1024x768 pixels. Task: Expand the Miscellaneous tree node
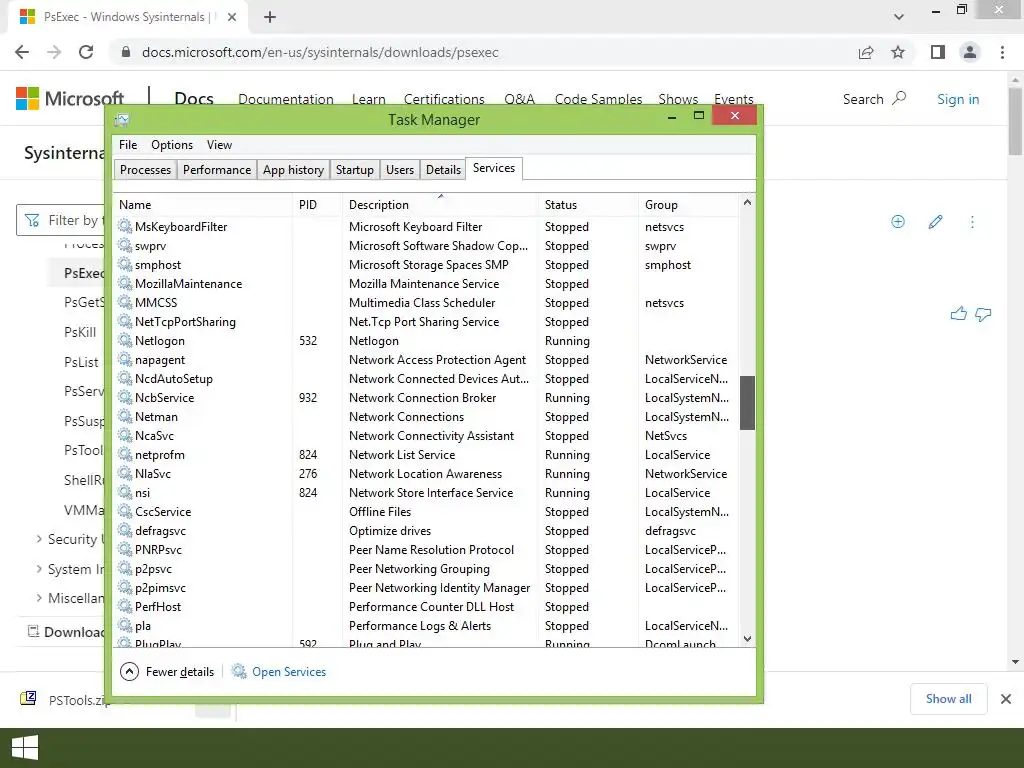[39, 598]
